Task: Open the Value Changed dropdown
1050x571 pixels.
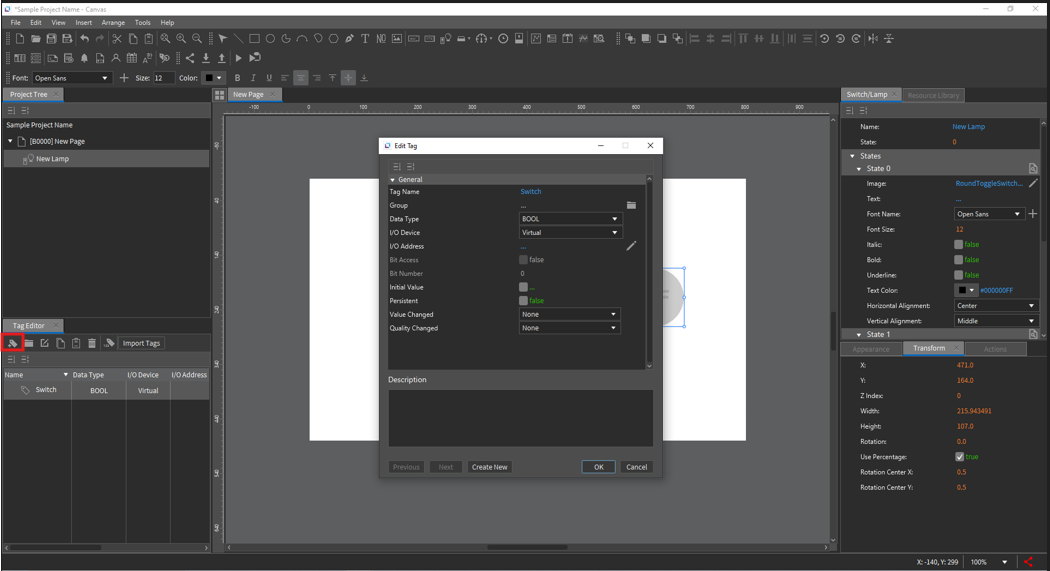Action: pos(569,314)
